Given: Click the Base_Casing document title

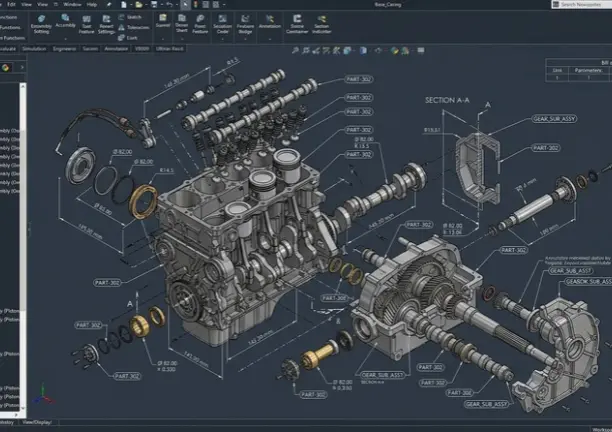Looking at the screenshot, I should [x=388, y=5].
